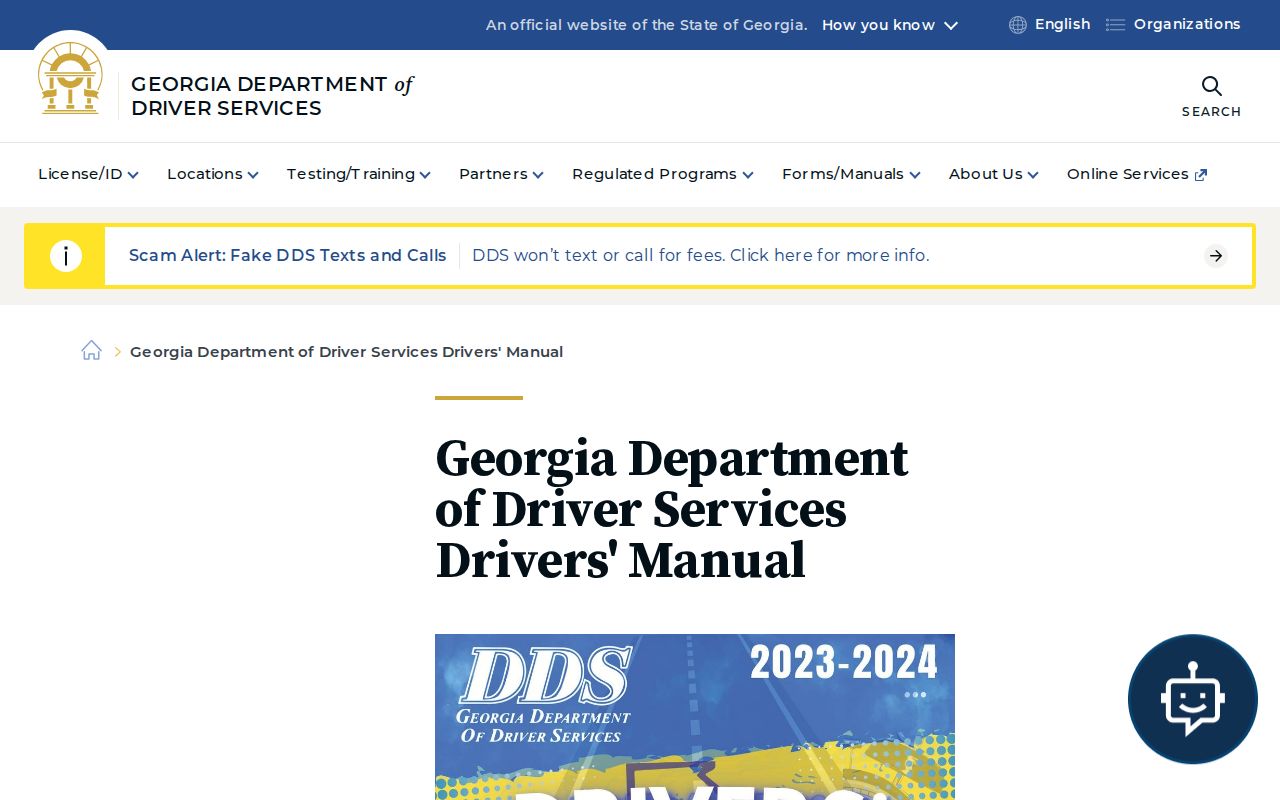Open the Forms/Manuals menu
This screenshot has width=1280, height=800.
tap(851, 174)
